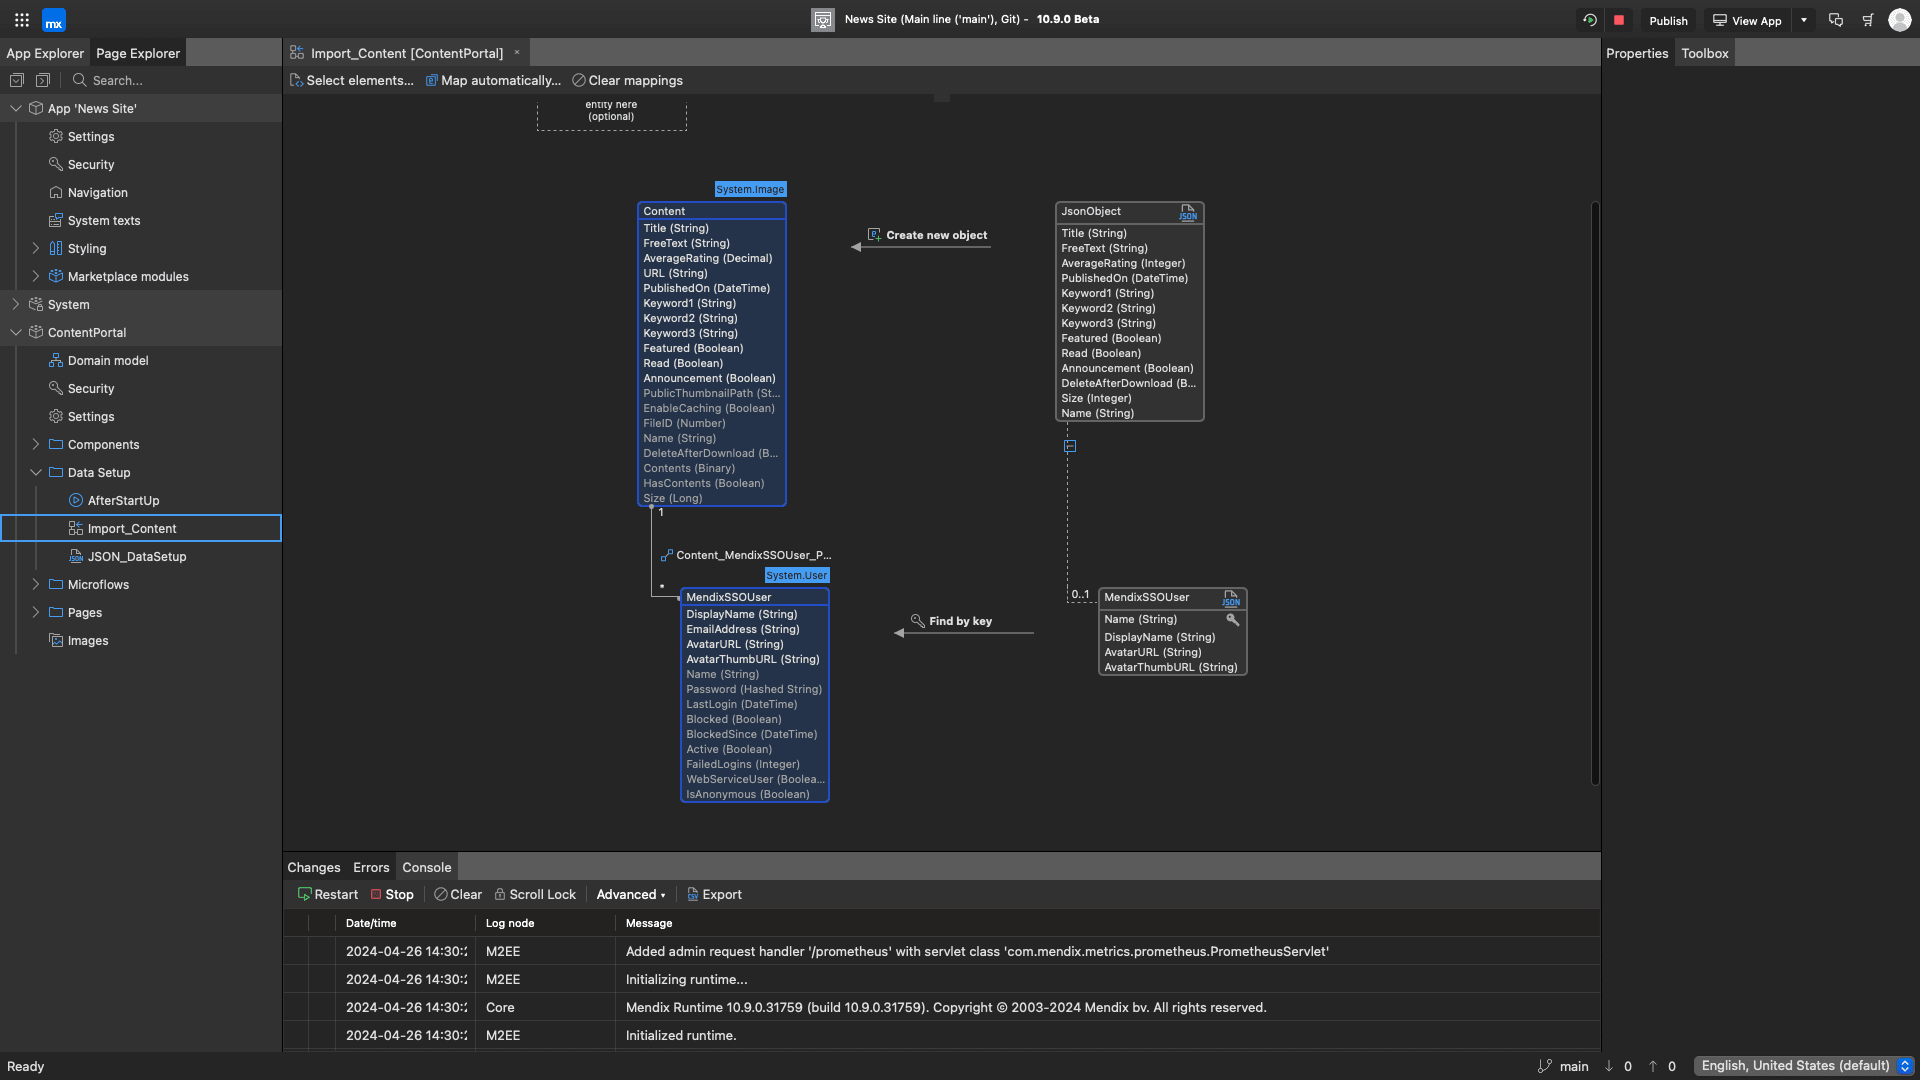Viewport: 1920px width, 1080px height.
Task: Expand the Pages folder
Action: pos(36,612)
